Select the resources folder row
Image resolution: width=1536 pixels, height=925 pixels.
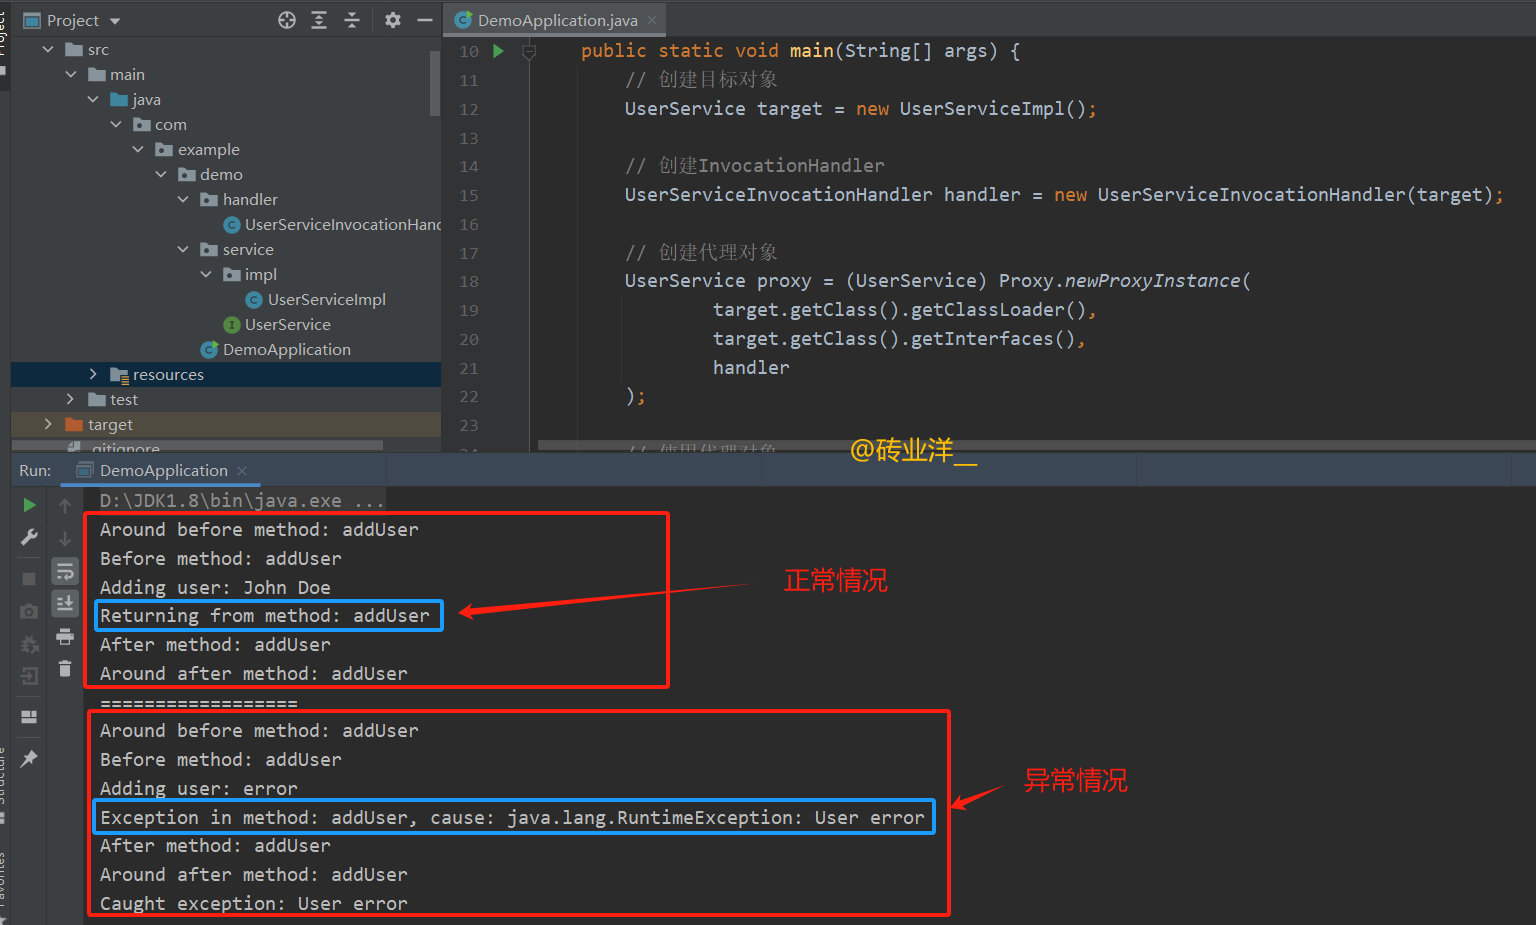[226, 374]
